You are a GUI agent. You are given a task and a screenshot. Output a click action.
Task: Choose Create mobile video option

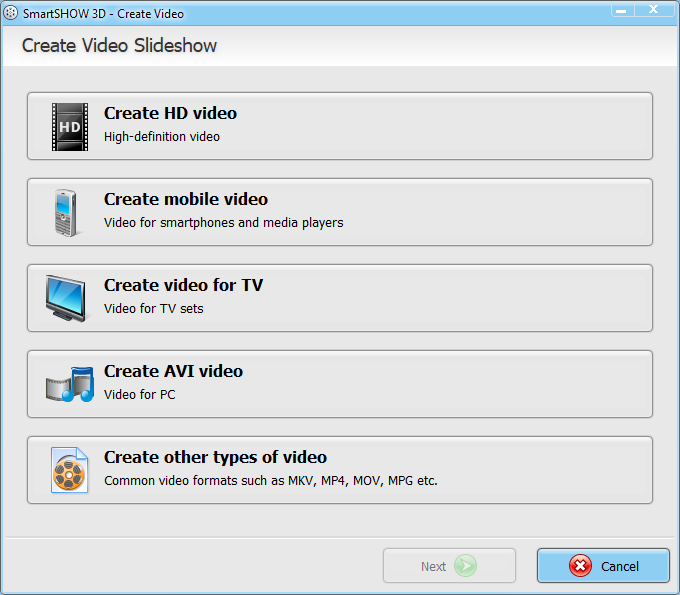tap(340, 212)
